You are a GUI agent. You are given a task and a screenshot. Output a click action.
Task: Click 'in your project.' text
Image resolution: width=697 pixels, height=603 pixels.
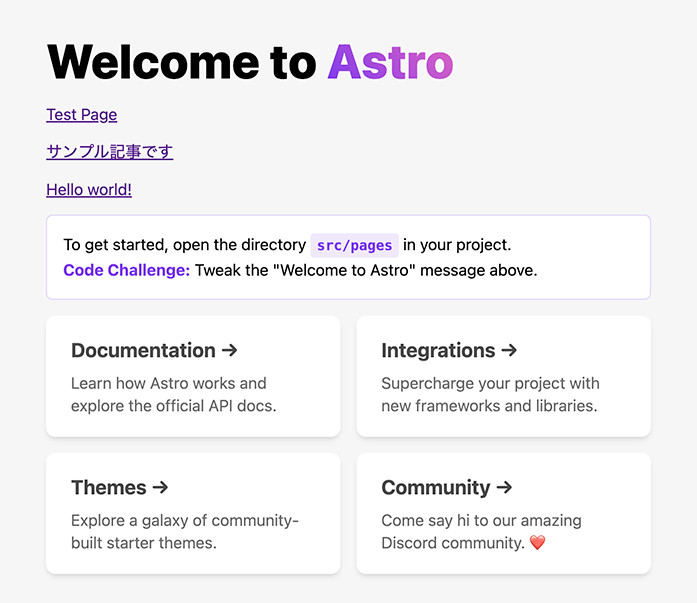(x=457, y=245)
